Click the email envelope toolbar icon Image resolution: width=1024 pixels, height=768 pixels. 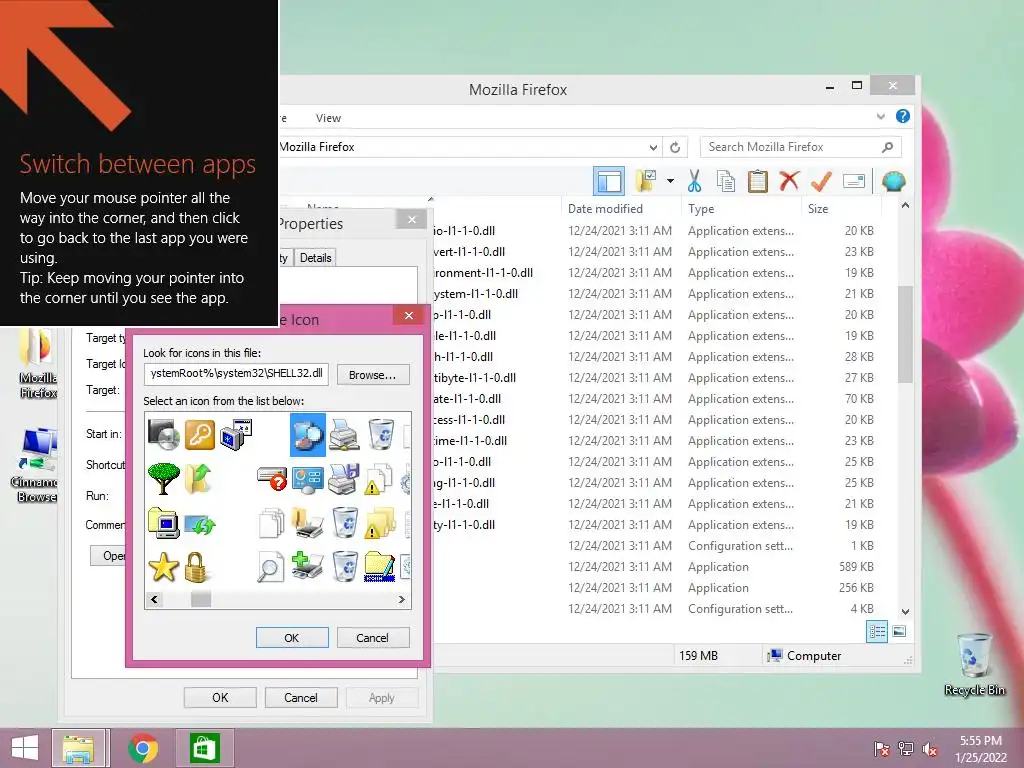[854, 181]
